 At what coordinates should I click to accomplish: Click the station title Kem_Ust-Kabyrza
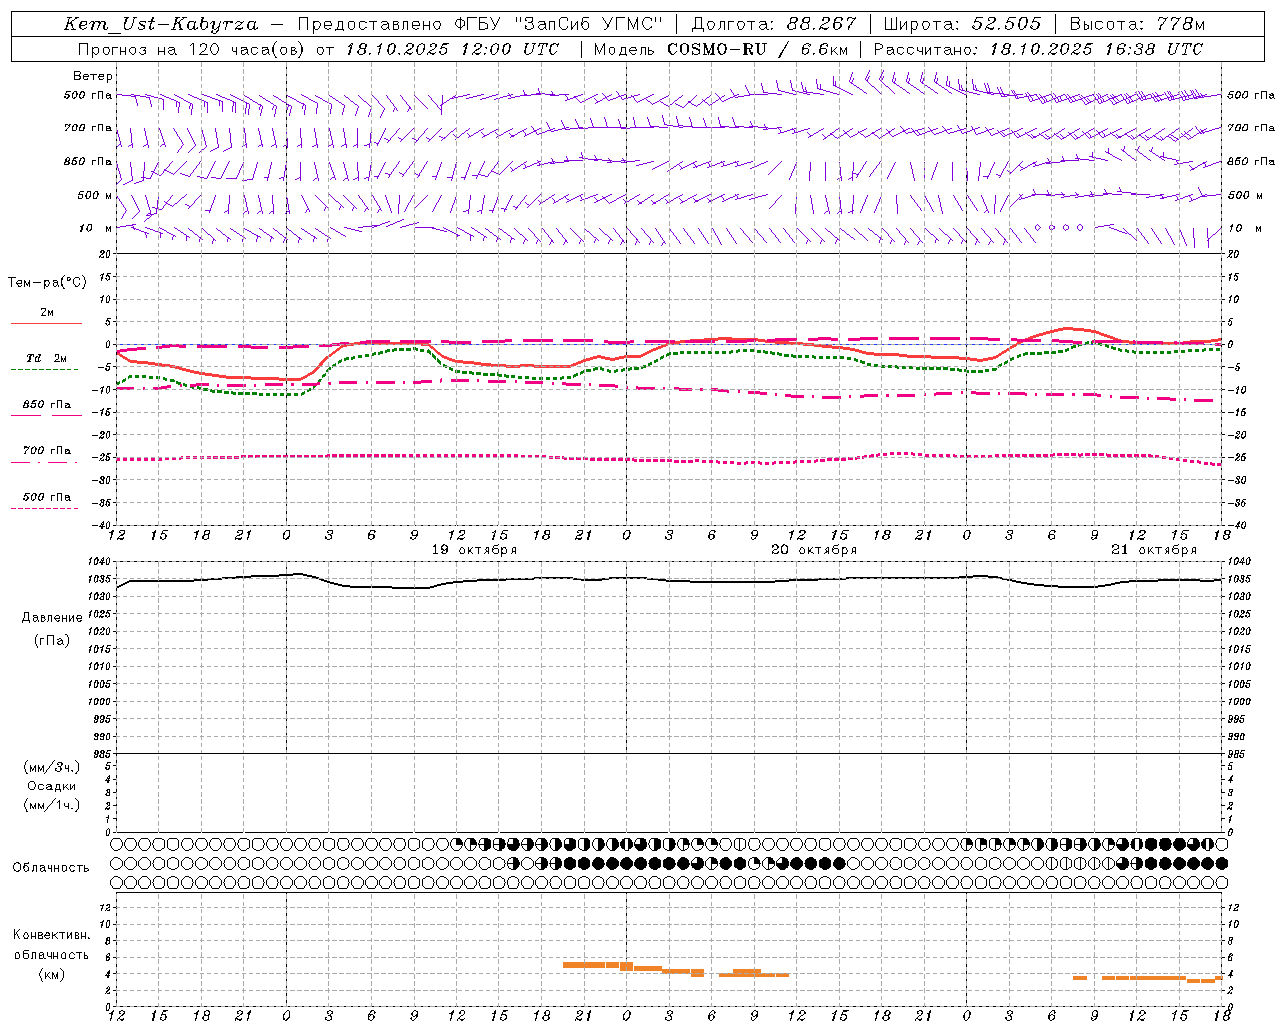(161, 24)
